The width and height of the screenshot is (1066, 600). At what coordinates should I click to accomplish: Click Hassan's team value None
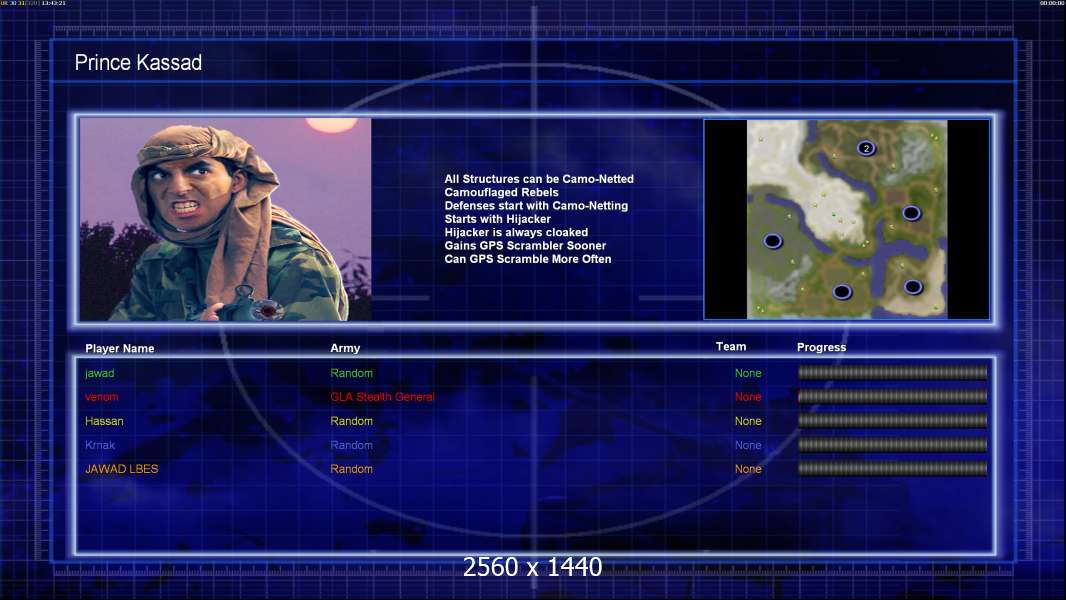(748, 421)
